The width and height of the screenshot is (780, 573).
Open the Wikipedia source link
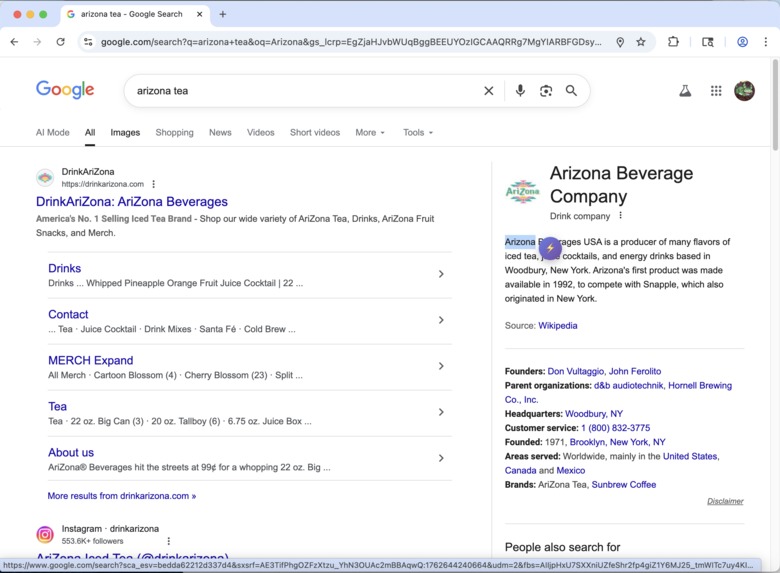coord(558,325)
